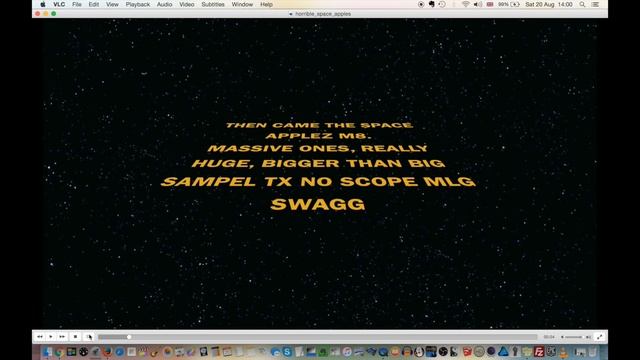The height and width of the screenshot is (360, 640).
Task: Click the fast-forward button in VLC controls
Action: [62, 337]
